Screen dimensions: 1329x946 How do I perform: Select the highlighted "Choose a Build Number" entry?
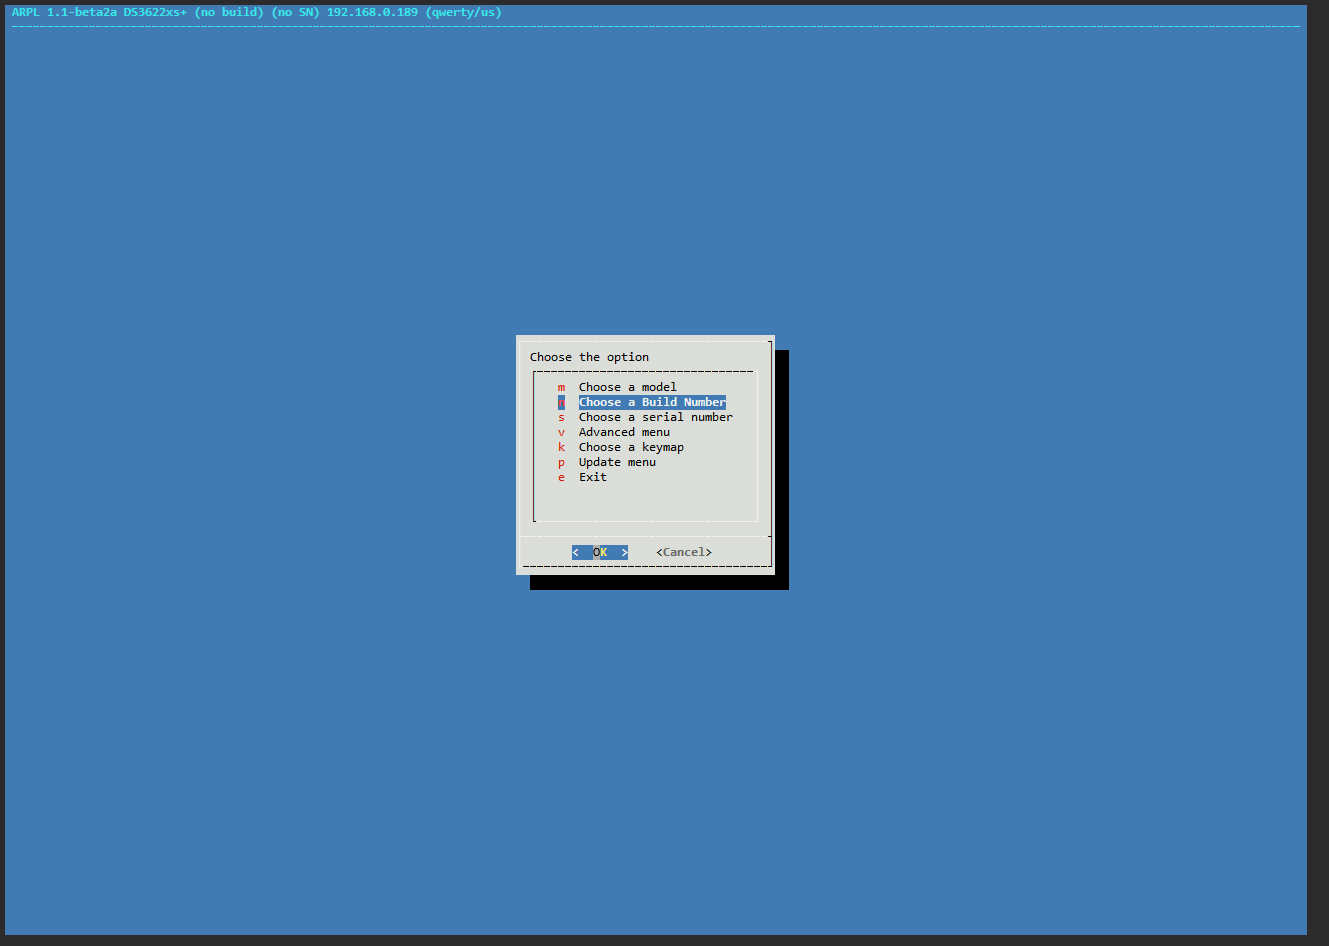pos(652,402)
